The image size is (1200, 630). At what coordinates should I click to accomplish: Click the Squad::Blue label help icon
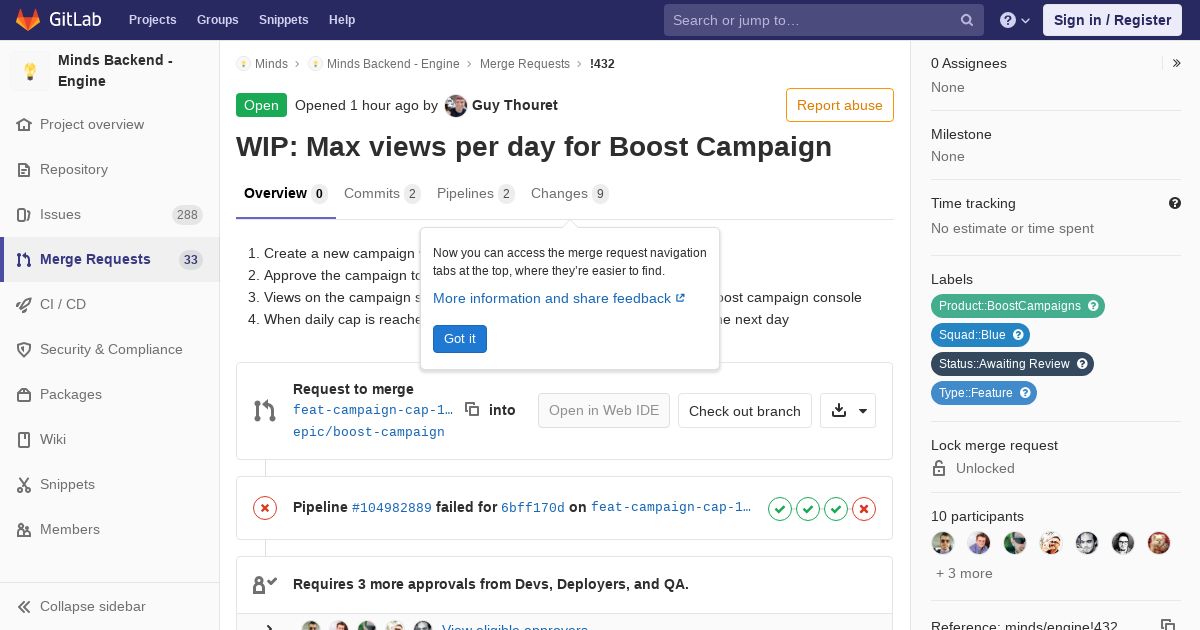point(1018,335)
